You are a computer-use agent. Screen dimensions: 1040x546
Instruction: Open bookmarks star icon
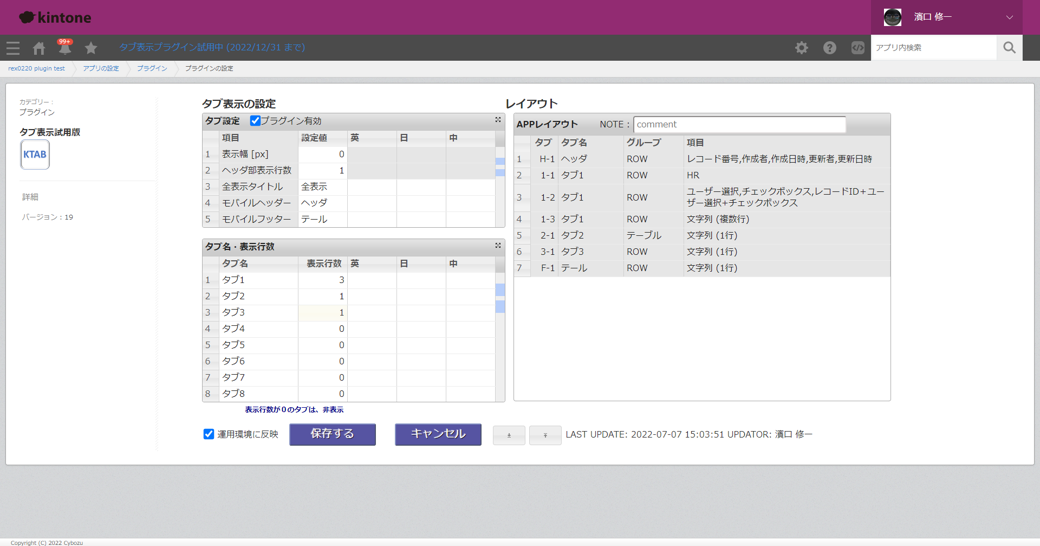point(91,48)
